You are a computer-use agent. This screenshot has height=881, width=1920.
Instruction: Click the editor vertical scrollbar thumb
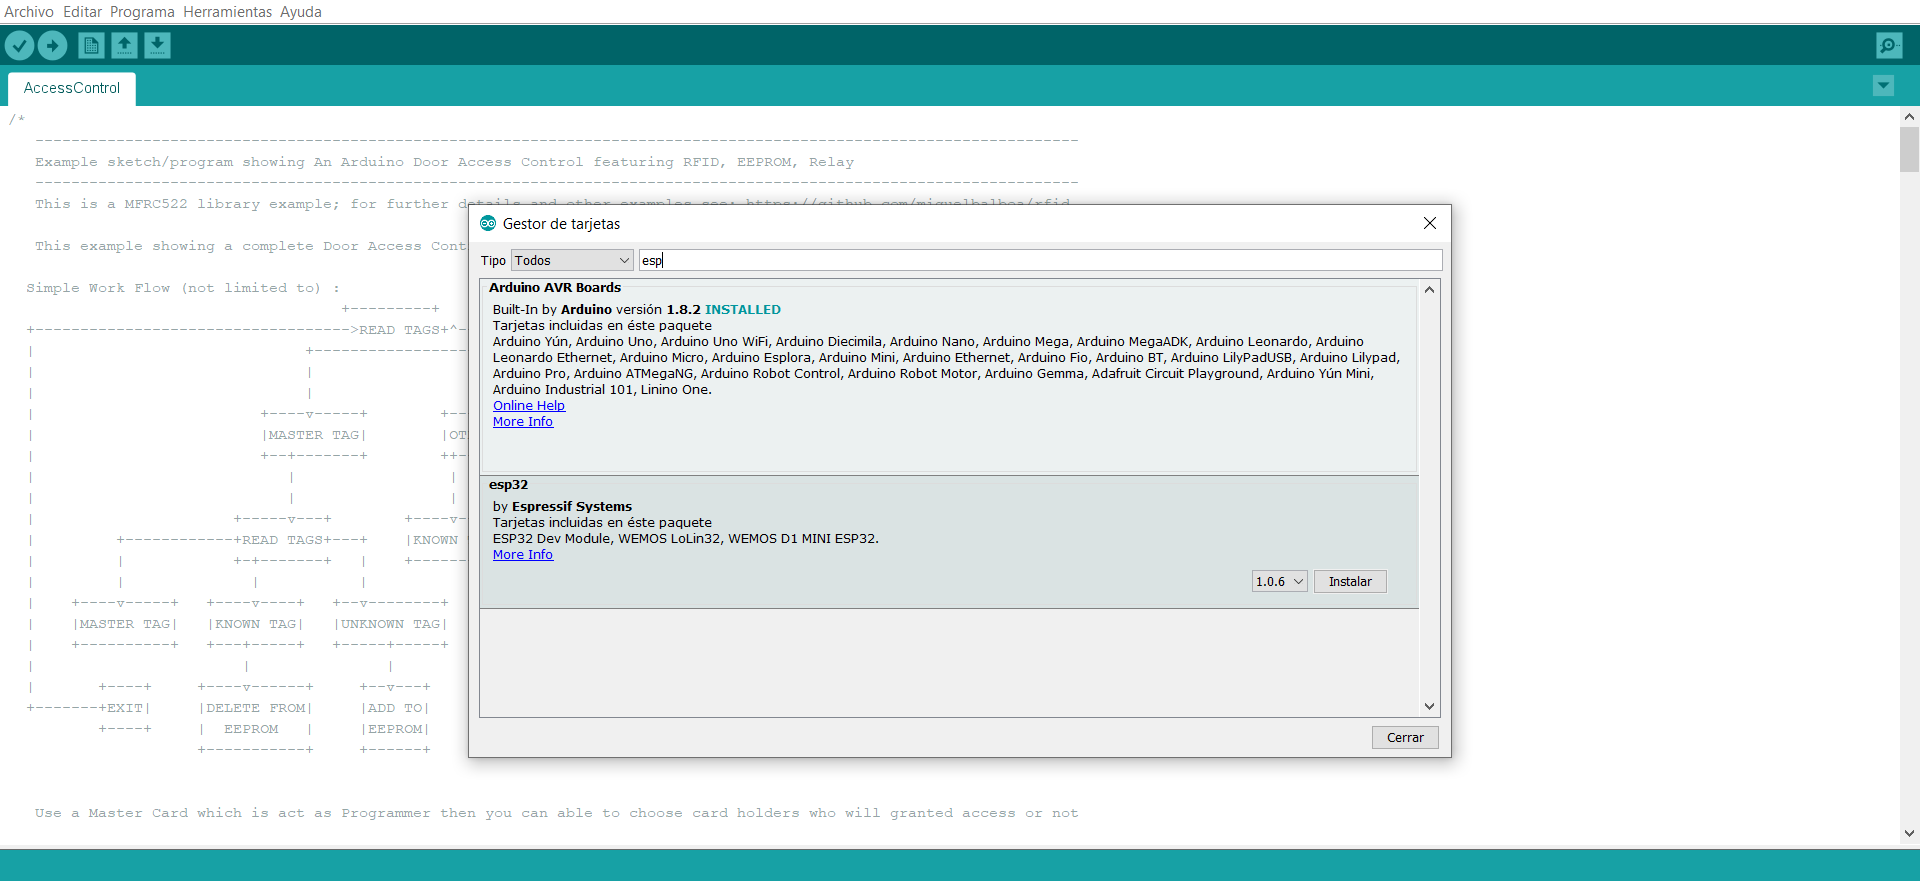tap(1909, 149)
